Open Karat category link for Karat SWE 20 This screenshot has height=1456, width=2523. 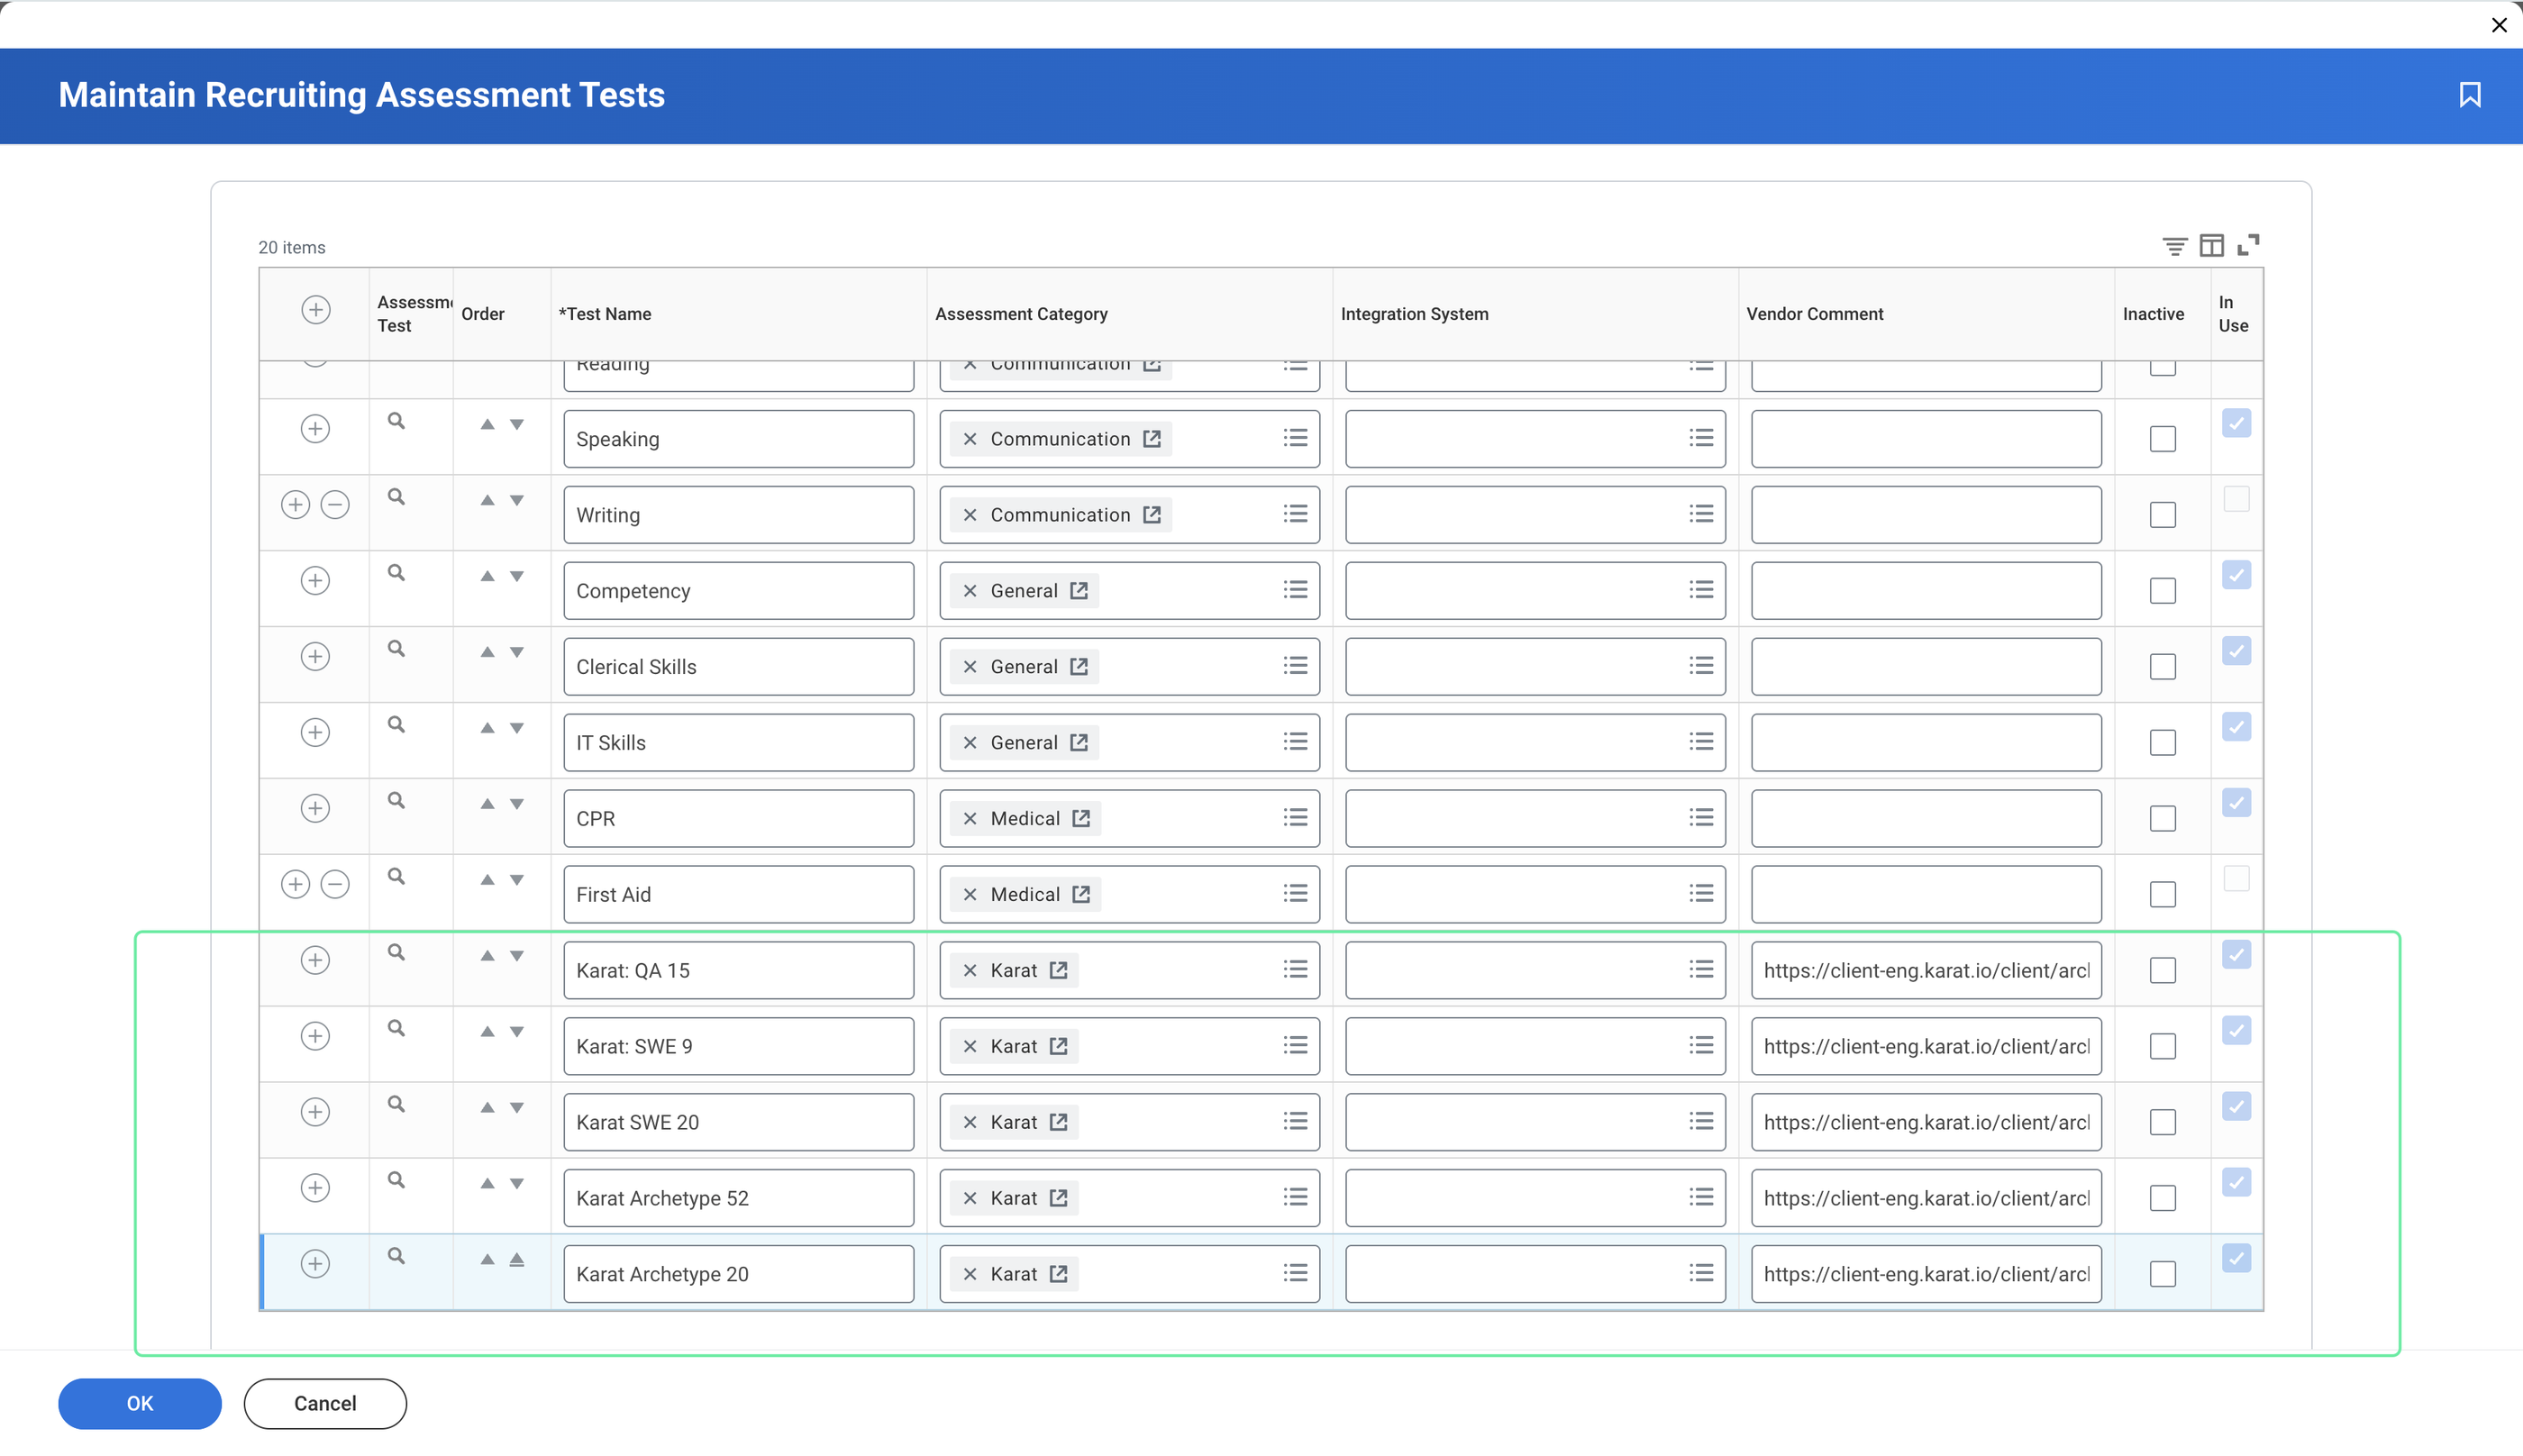click(1058, 1122)
